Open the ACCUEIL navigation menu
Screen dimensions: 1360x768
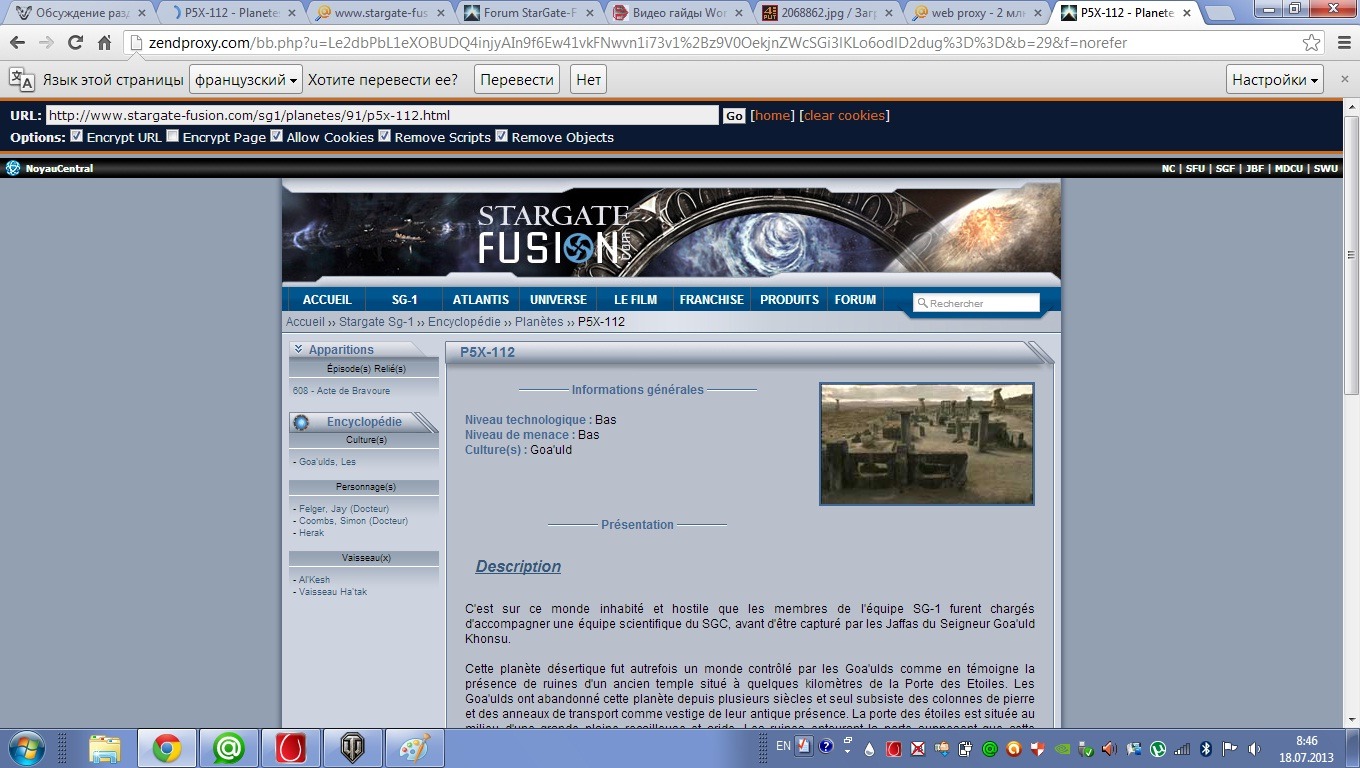327,300
